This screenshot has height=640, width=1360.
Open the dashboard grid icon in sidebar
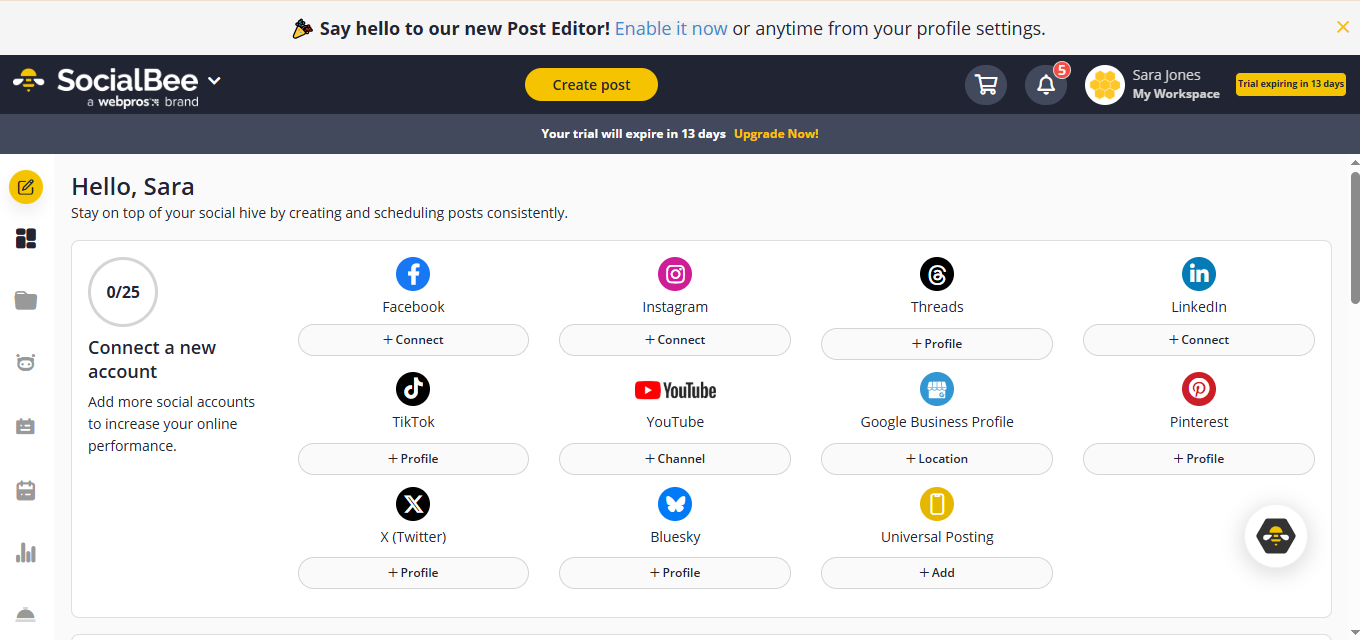26,238
